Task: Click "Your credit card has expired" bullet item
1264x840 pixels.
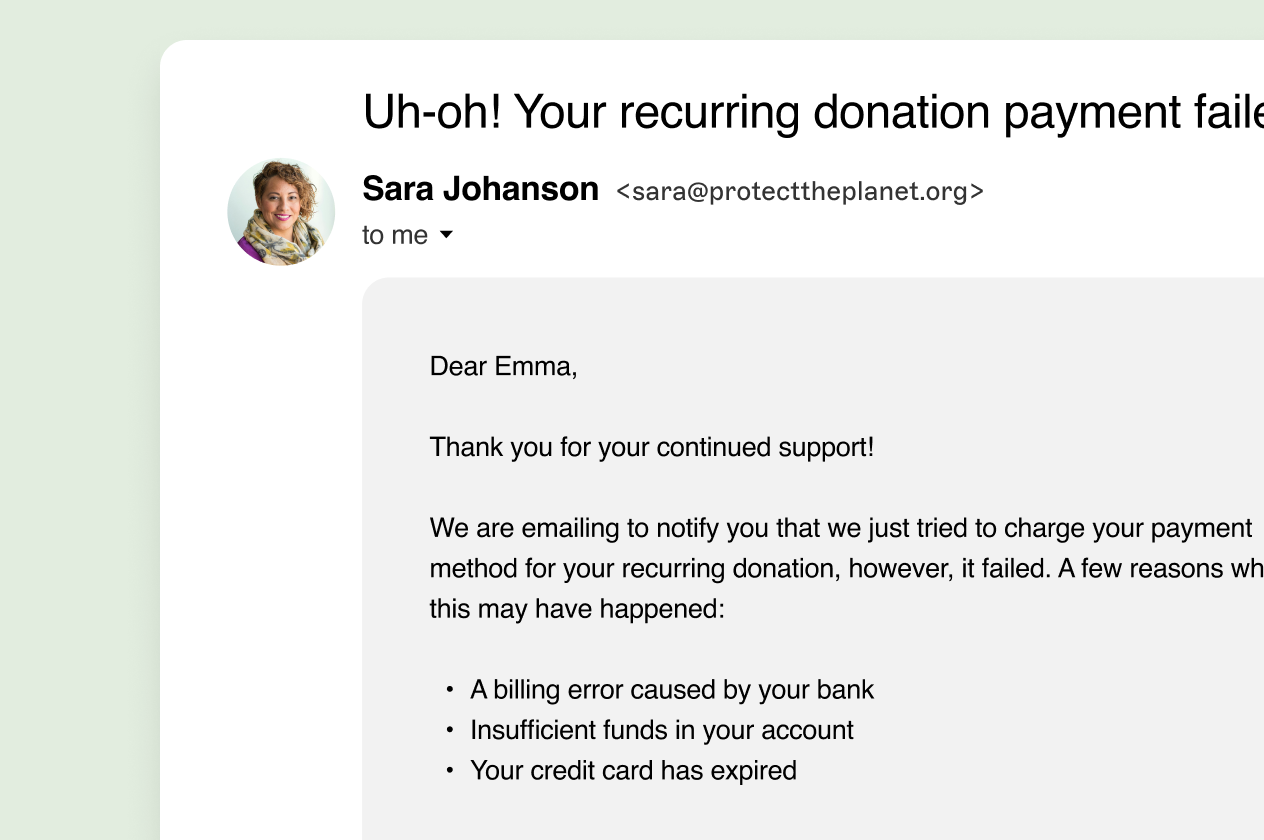Action: pos(633,771)
